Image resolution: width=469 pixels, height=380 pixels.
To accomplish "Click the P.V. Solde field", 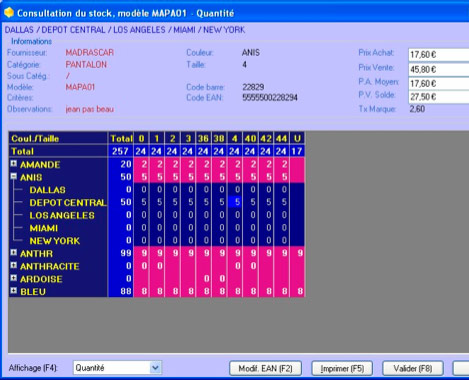I will tap(438, 97).
